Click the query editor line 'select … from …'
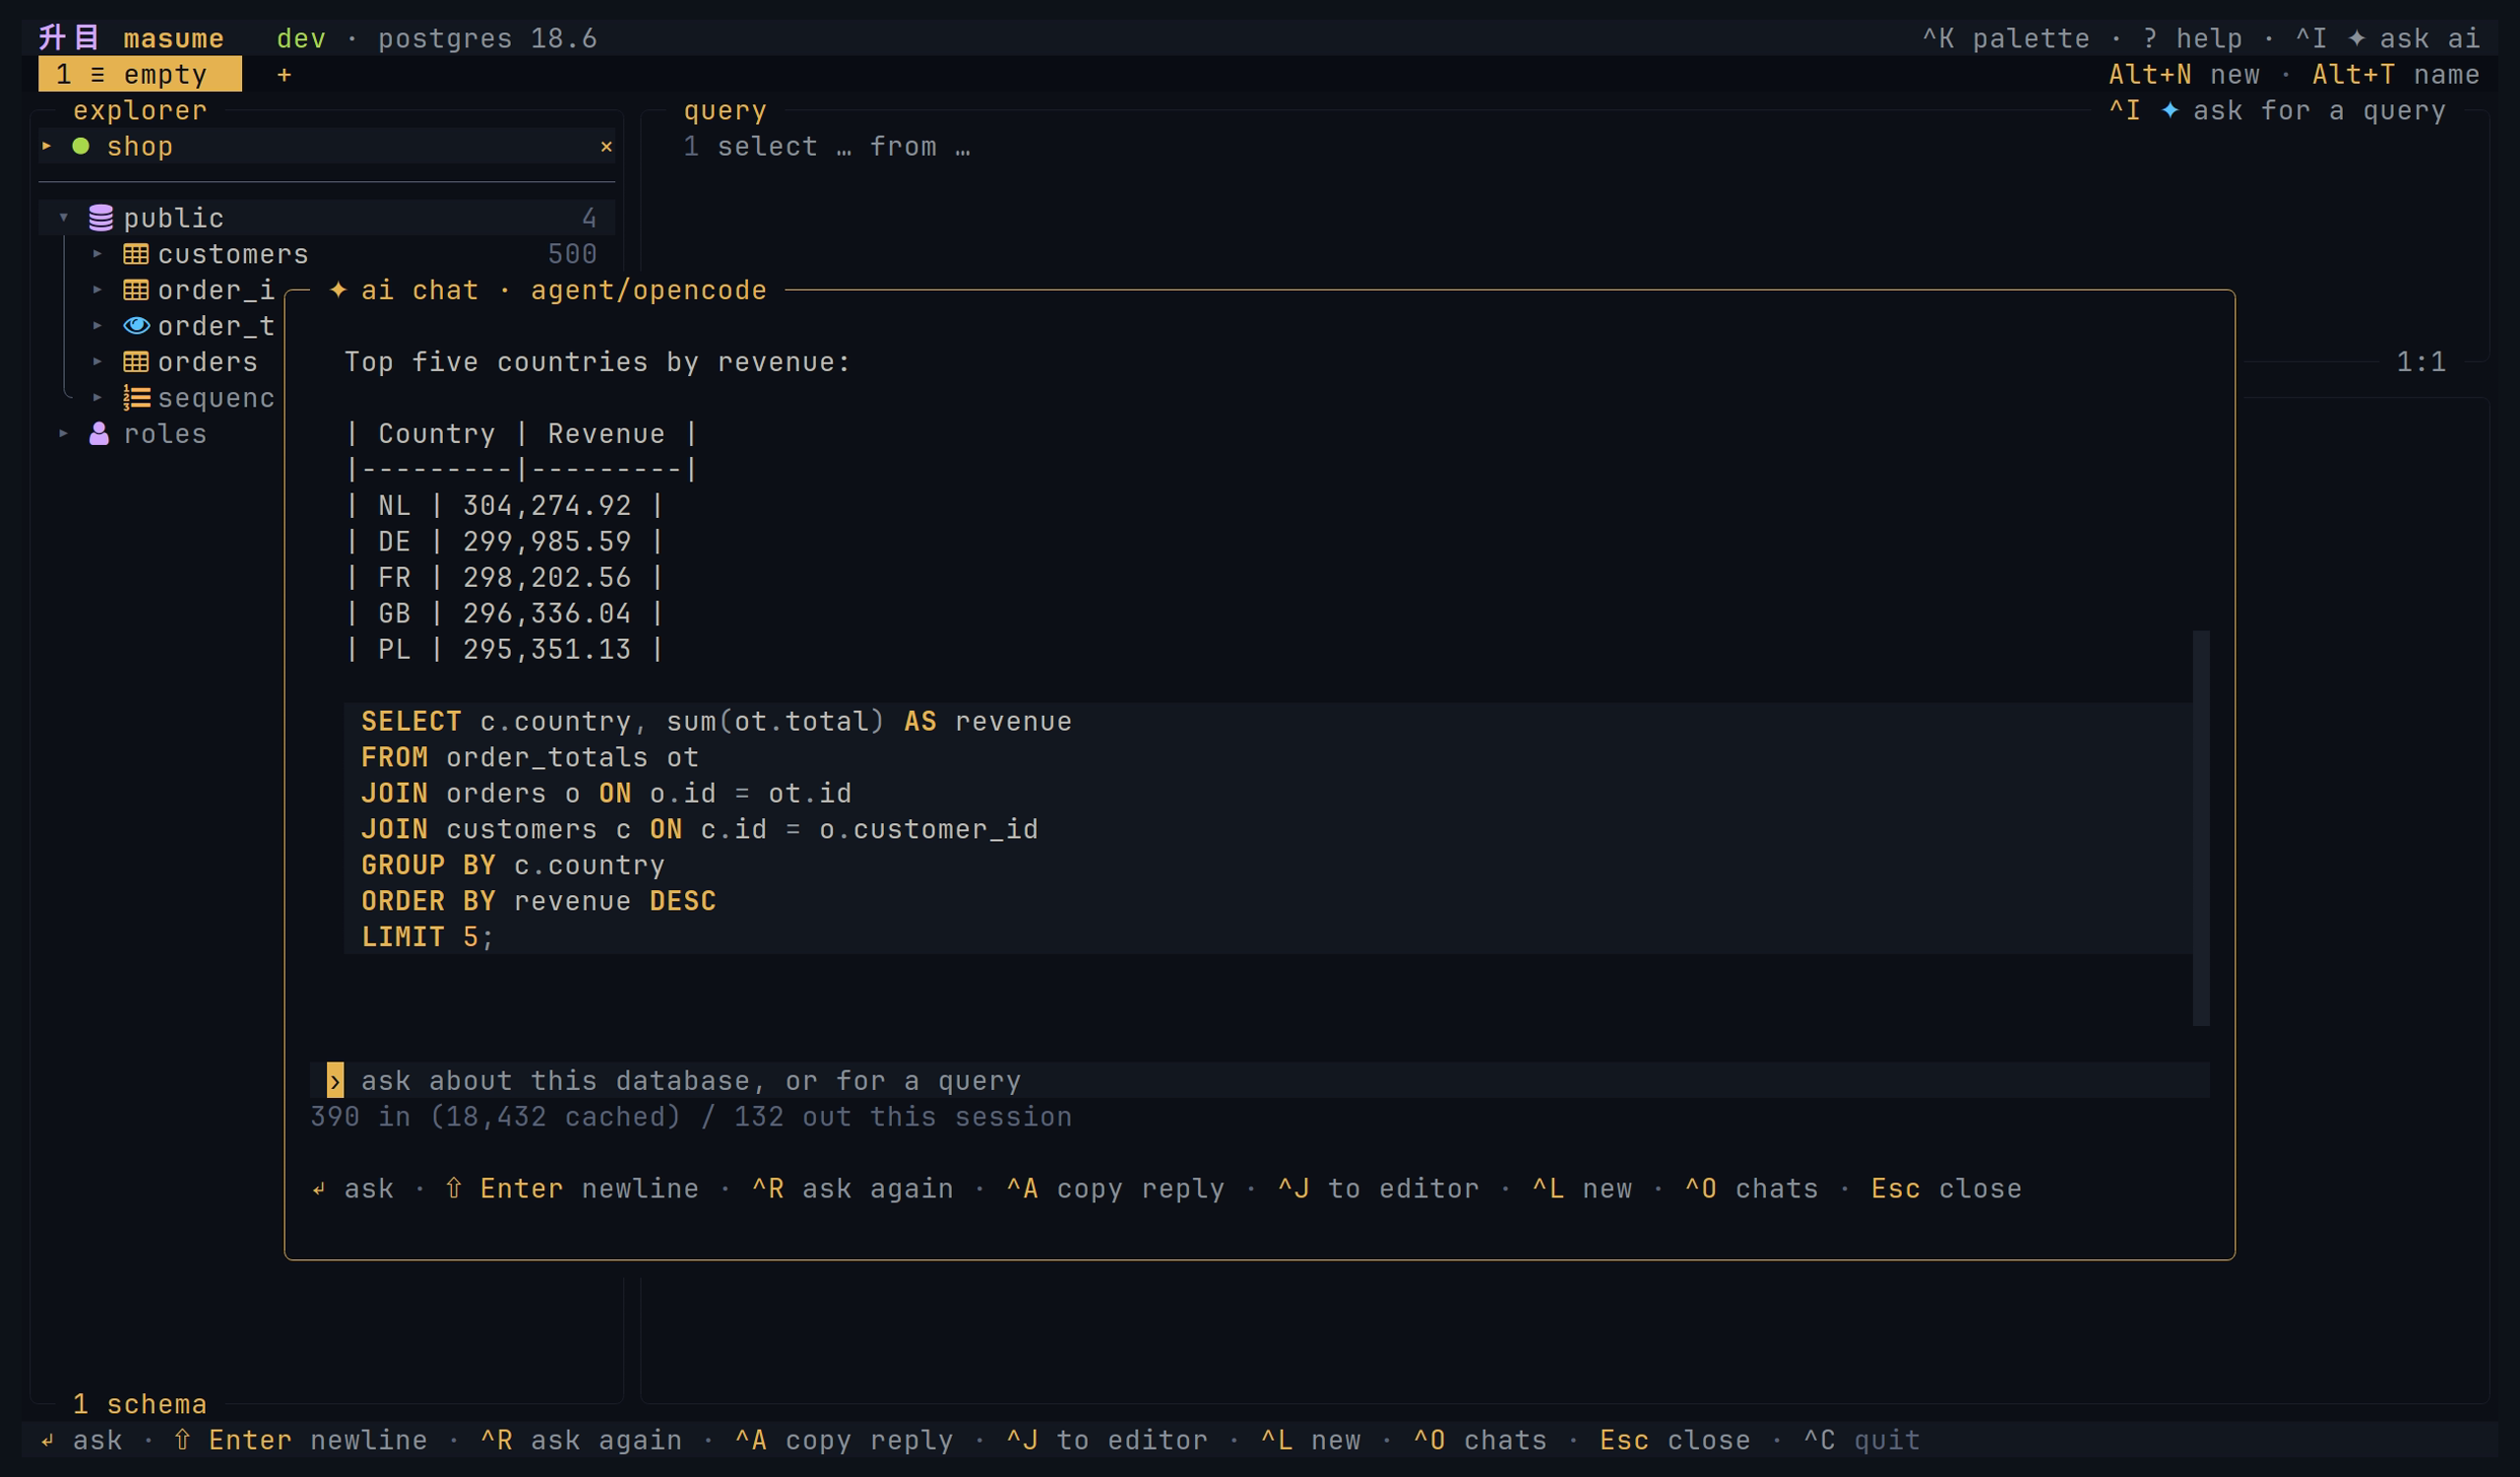Image resolution: width=2520 pixels, height=1477 pixels. [x=843, y=146]
